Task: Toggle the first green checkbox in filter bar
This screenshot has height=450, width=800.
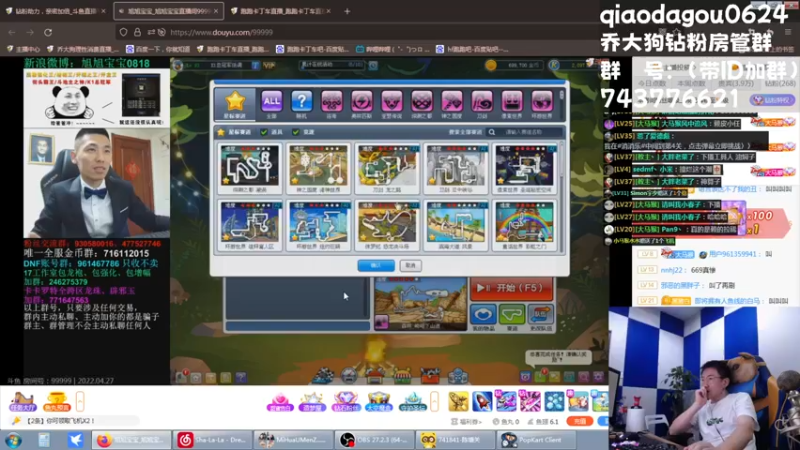Action: tap(264, 132)
